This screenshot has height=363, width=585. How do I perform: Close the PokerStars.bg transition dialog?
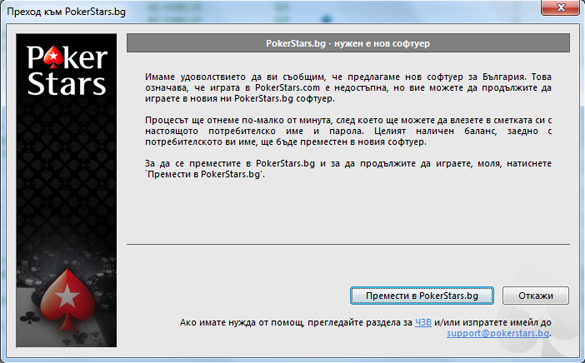[x=560, y=7]
